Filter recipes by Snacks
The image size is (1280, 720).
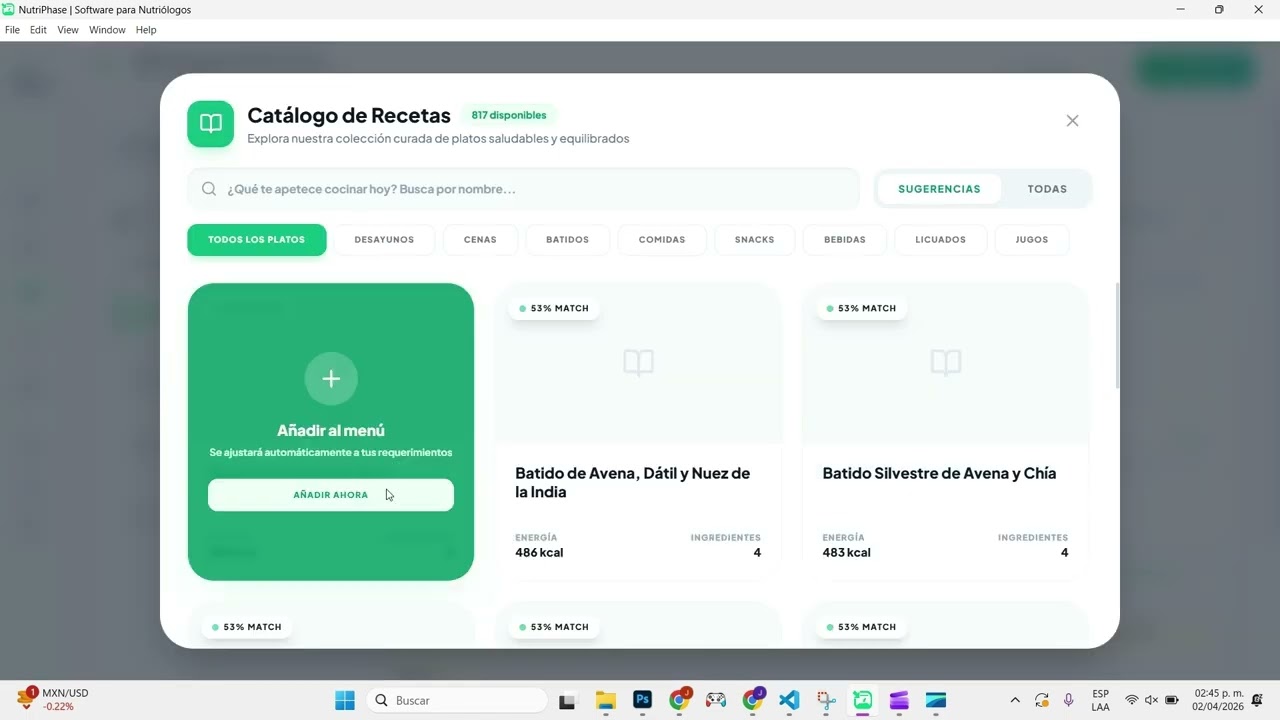click(x=754, y=240)
